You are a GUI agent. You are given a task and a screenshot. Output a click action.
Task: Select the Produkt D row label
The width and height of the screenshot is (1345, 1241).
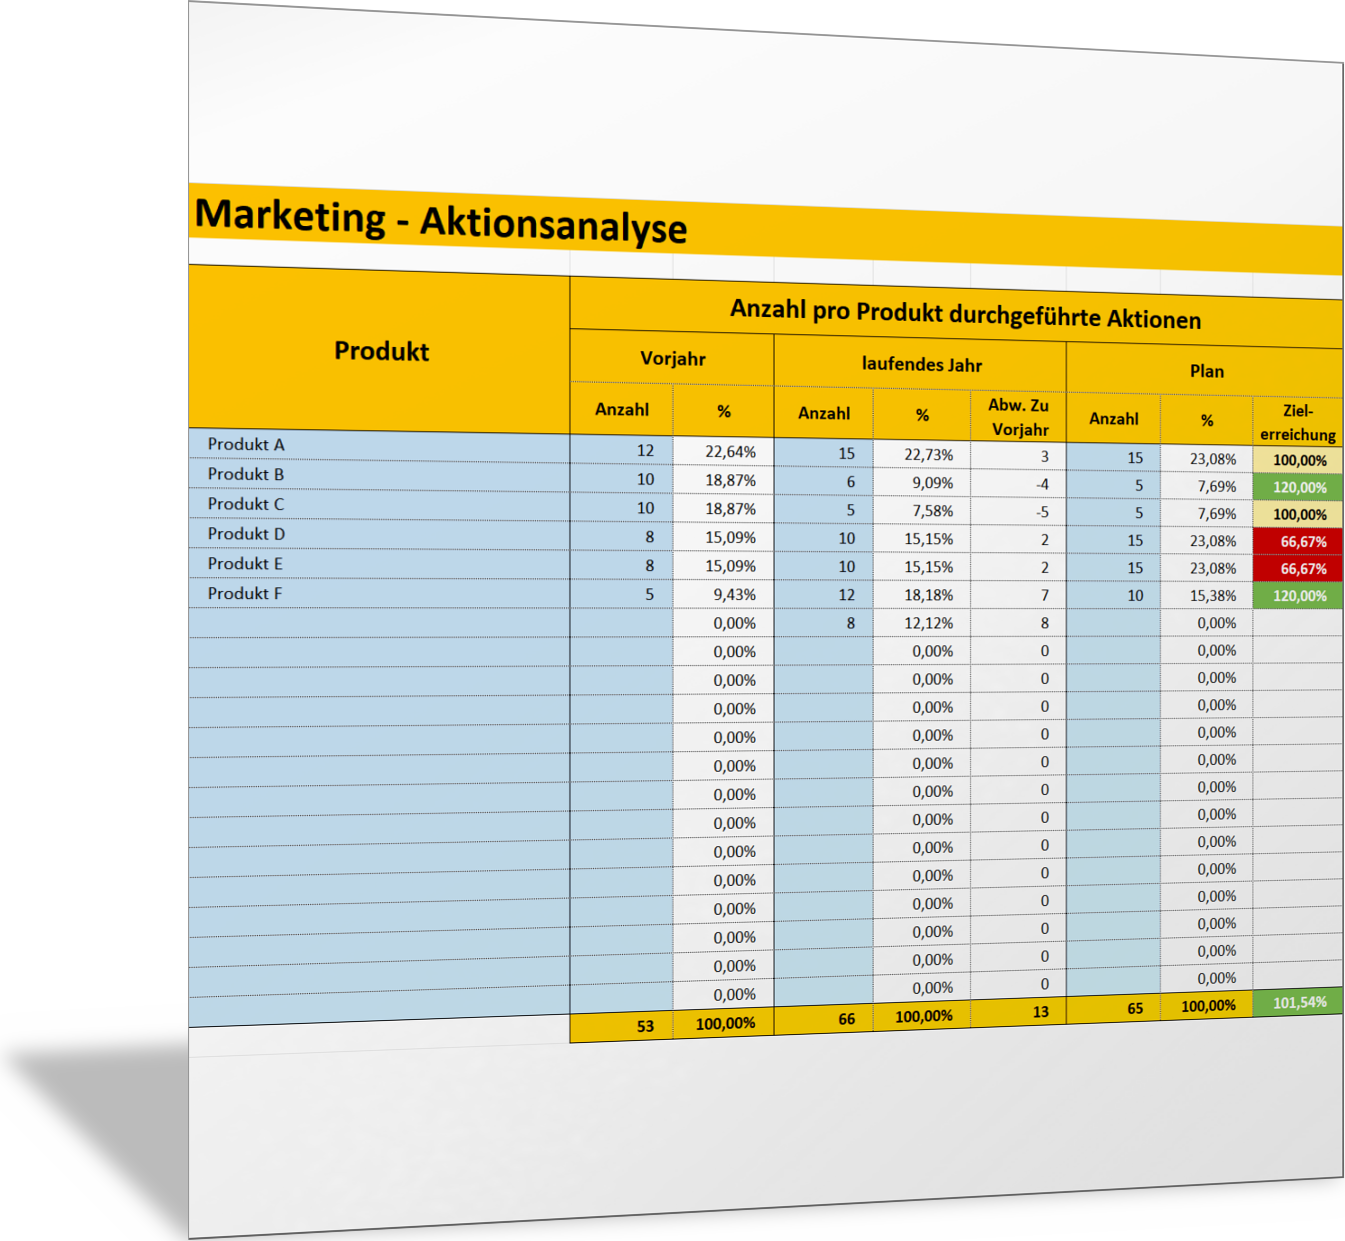point(246,534)
